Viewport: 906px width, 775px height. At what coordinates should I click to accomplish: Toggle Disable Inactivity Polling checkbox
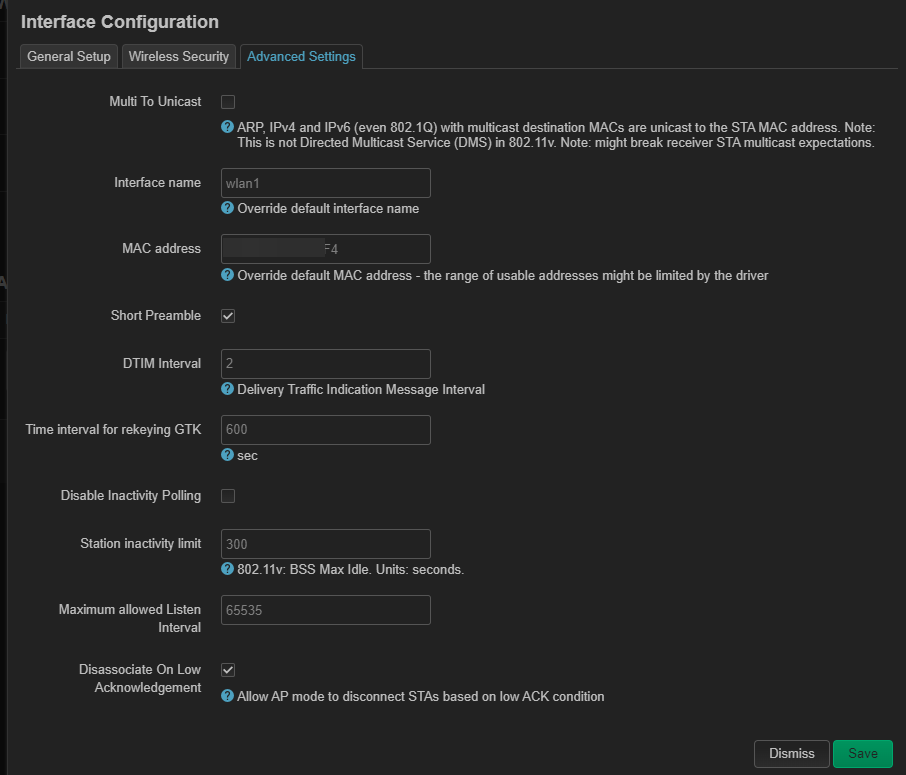pyautogui.click(x=228, y=496)
